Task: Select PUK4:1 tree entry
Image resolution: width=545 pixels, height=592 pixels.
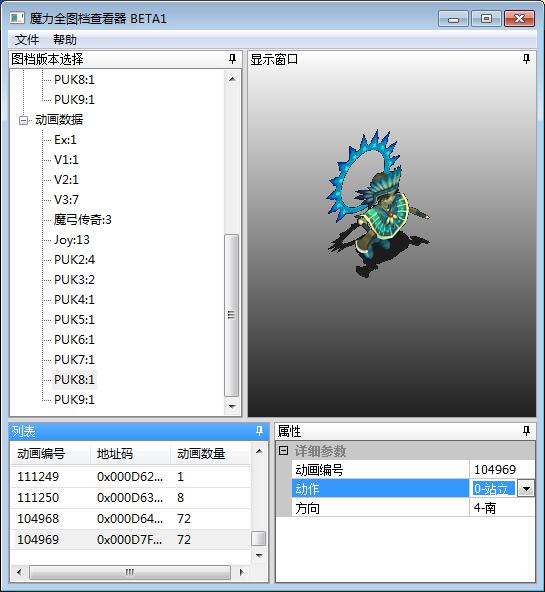Action: [x=74, y=300]
